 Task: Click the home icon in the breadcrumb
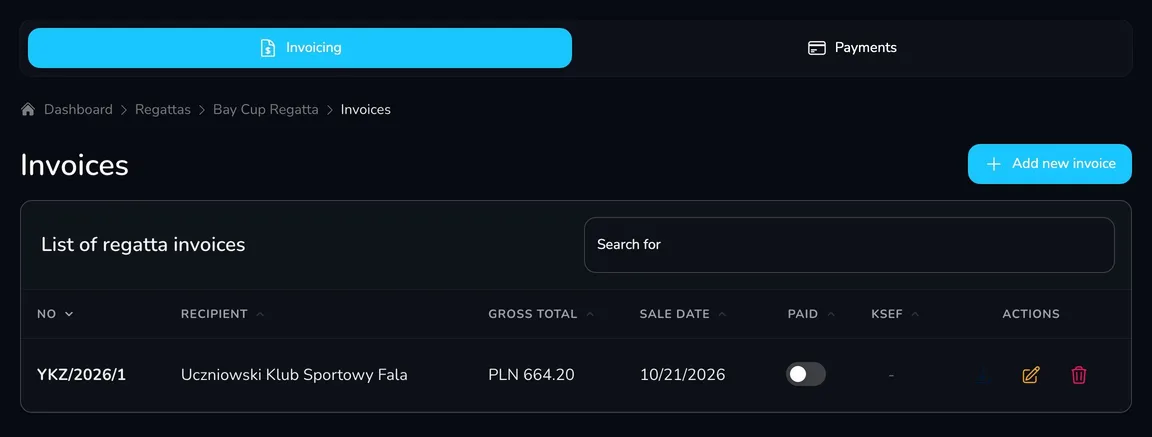[28, 109]
